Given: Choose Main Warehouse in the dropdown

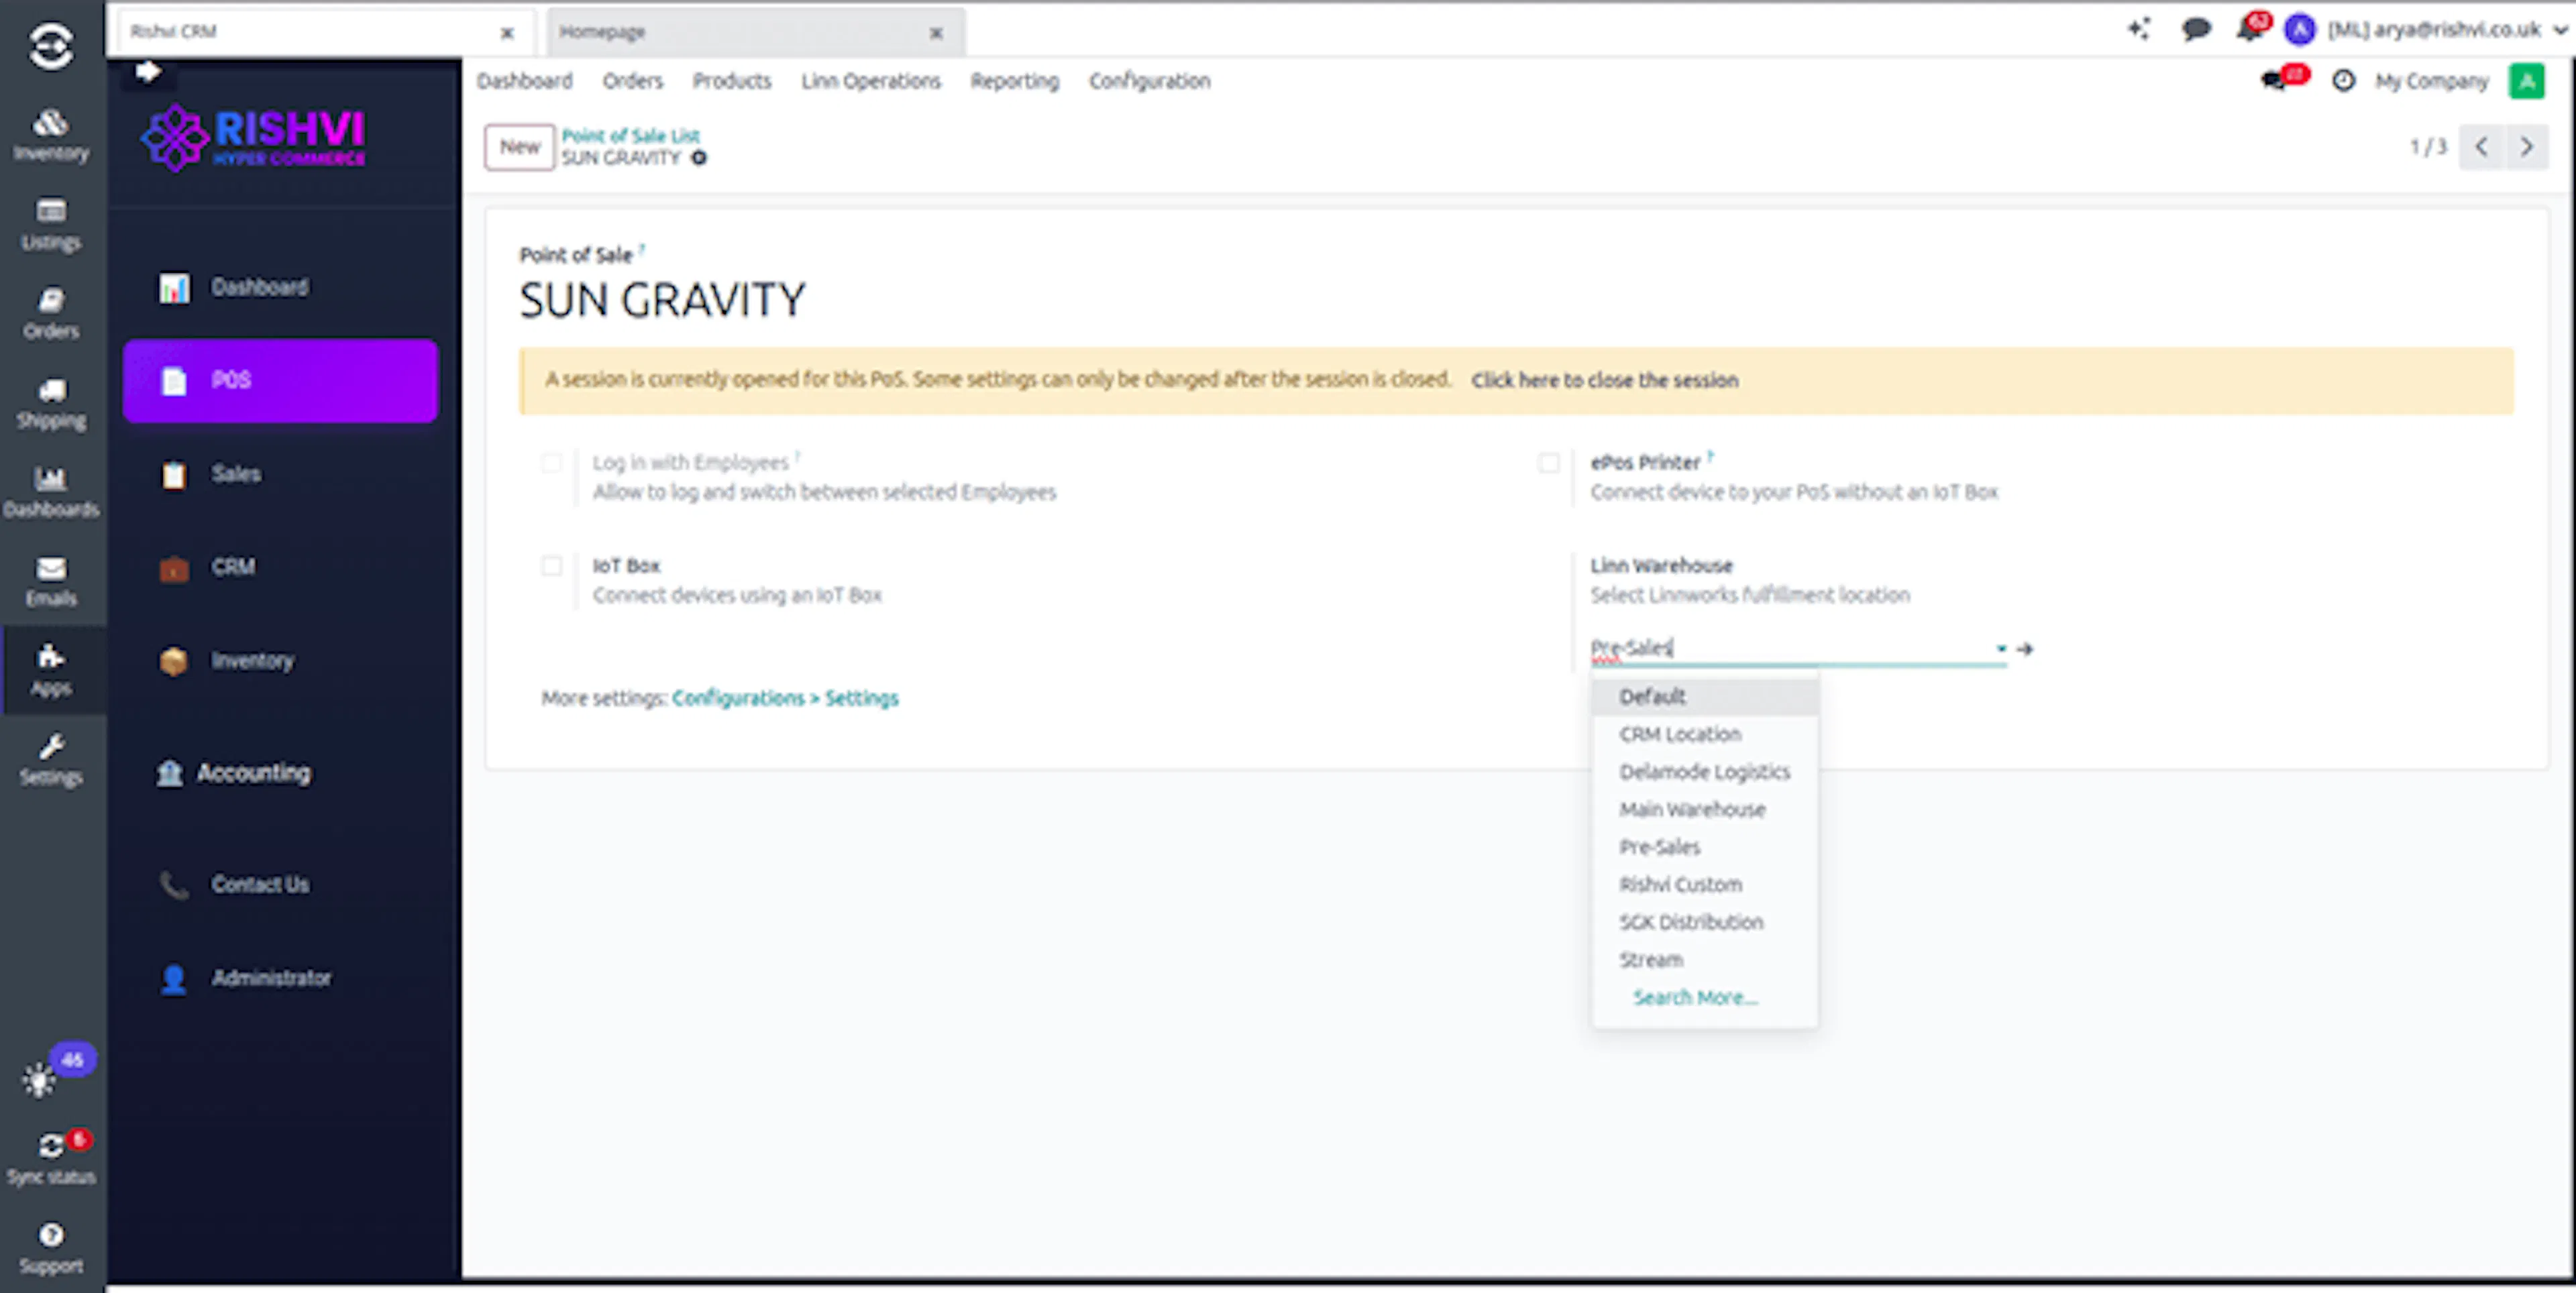Looking at the screenshot, I should 1705,809.
